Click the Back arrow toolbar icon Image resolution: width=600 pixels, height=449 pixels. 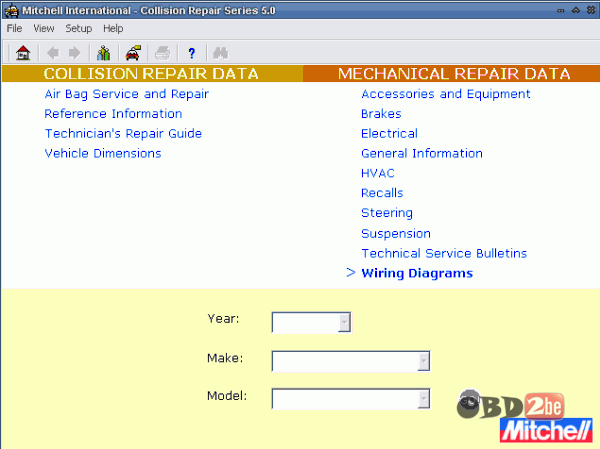(x=53, y=53)
